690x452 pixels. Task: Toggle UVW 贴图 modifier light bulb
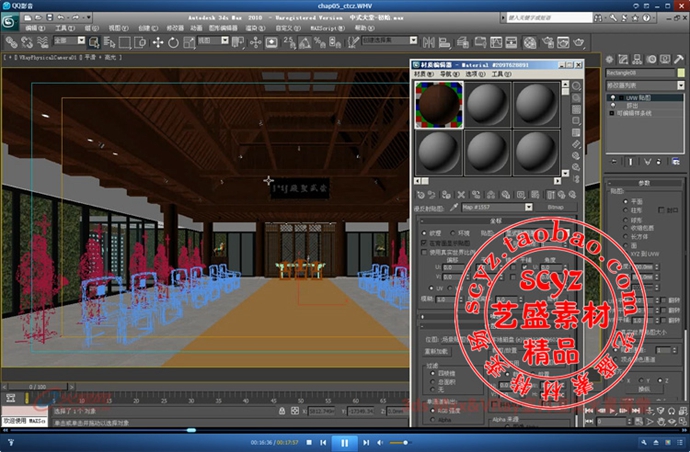click(x=613, y=98)
